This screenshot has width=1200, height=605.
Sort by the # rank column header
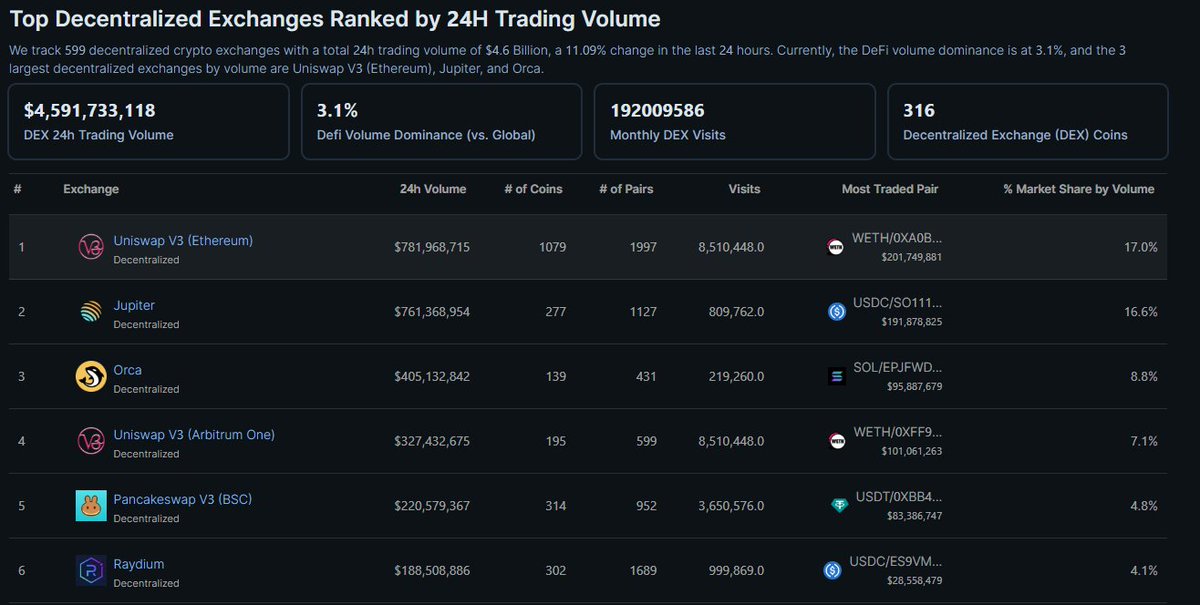click(17, 189)
